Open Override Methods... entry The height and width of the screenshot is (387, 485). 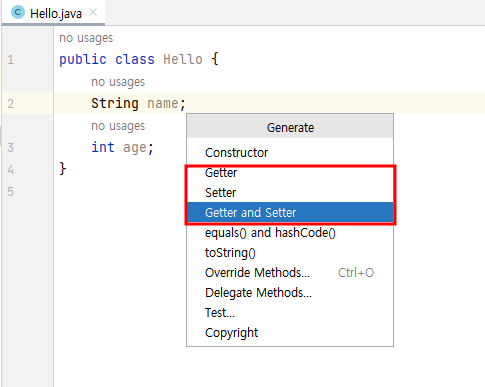(290, 273)
